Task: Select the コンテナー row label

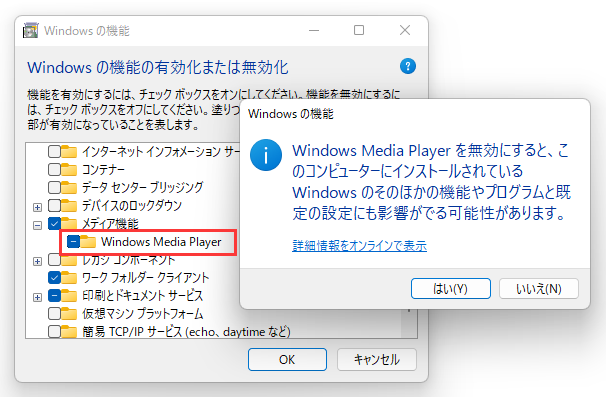Action: (x=103, y=170)
